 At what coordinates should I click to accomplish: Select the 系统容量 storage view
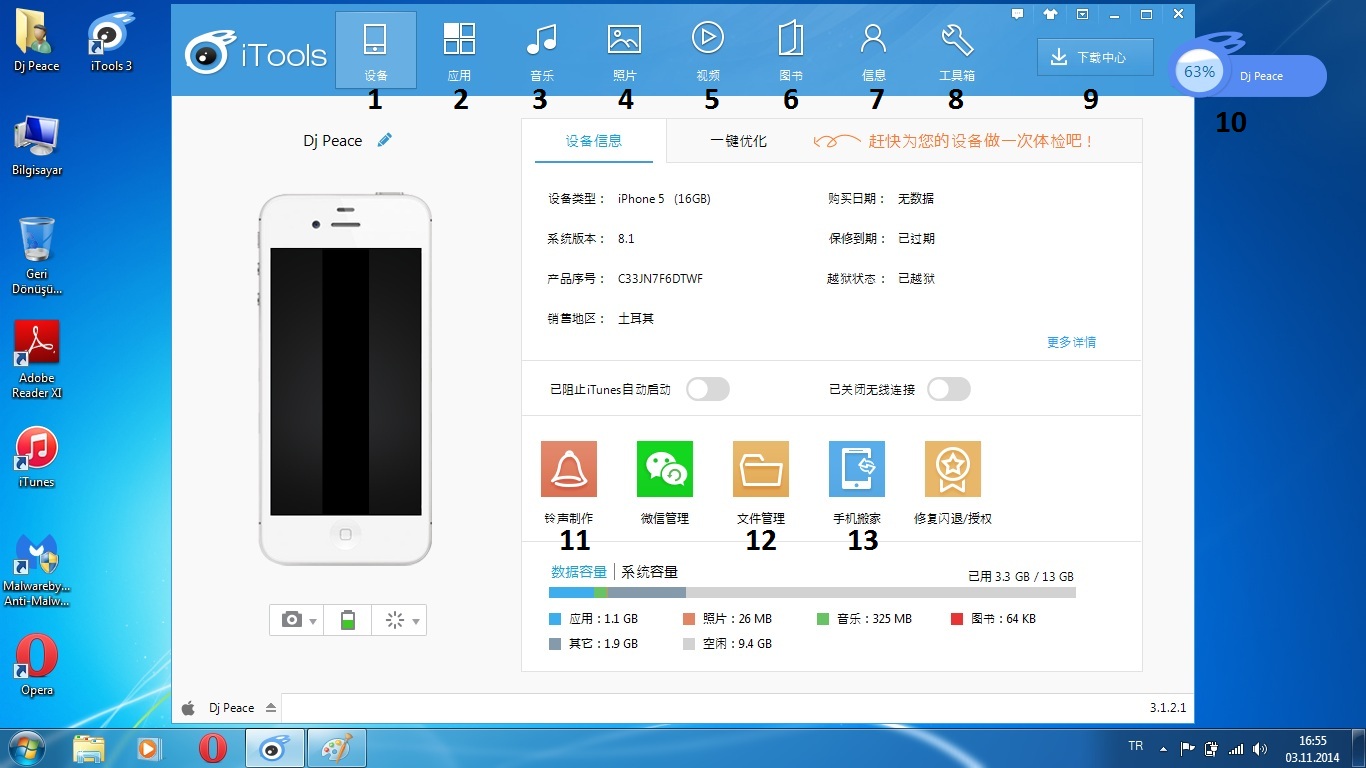pos(650,572)
